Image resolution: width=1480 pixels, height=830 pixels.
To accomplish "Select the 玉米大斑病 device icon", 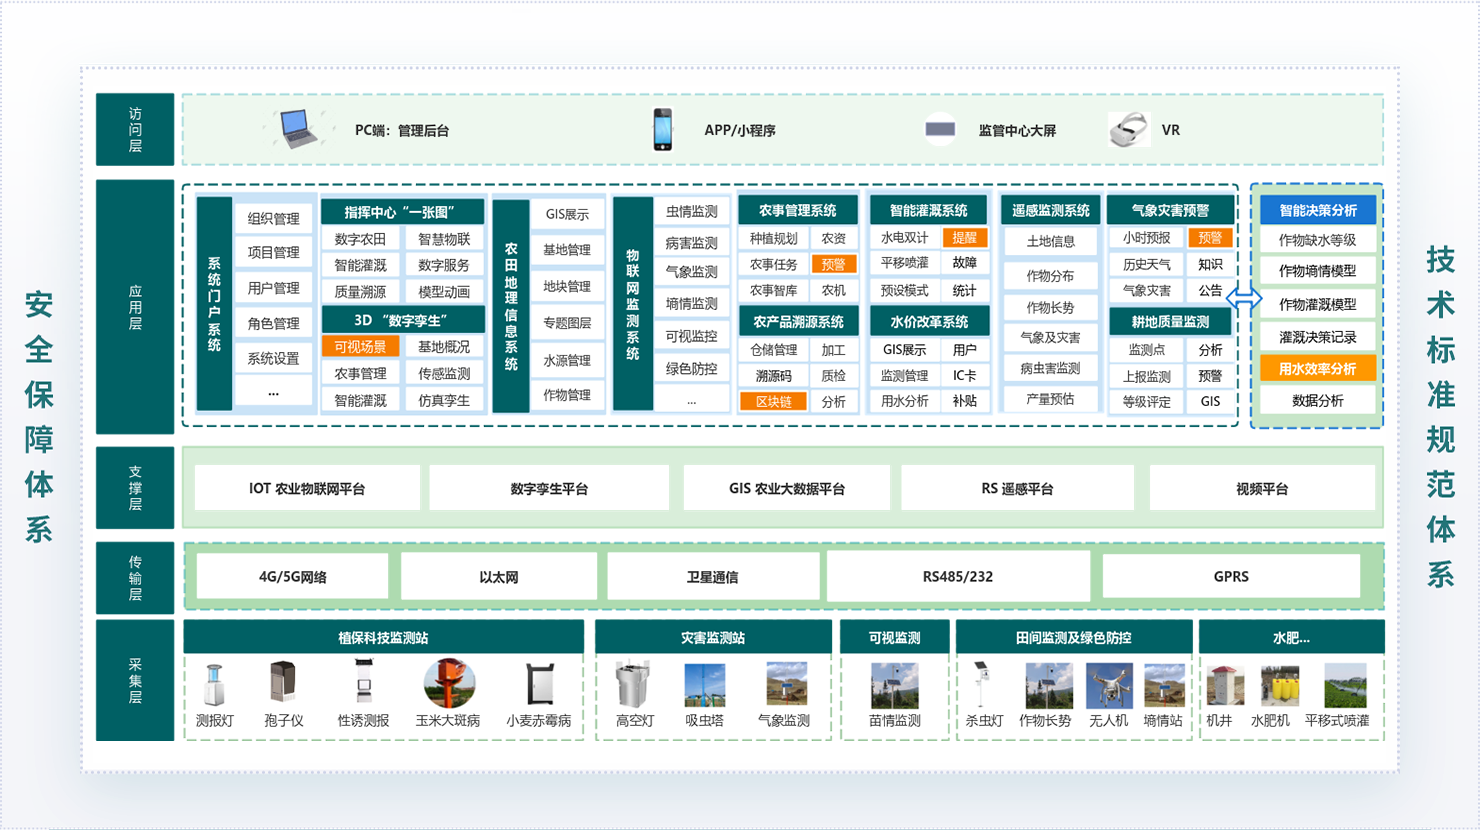I will [x=448, y=684].
